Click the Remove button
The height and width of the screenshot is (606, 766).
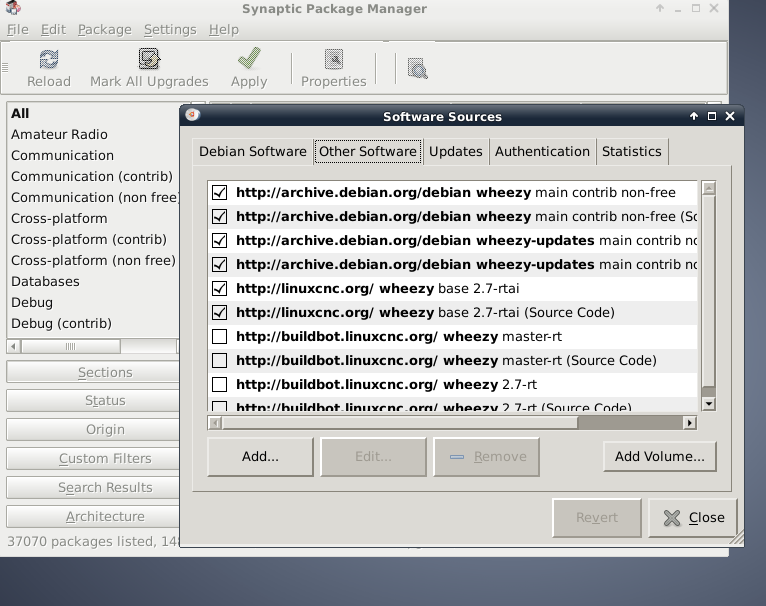click(487, 456)
